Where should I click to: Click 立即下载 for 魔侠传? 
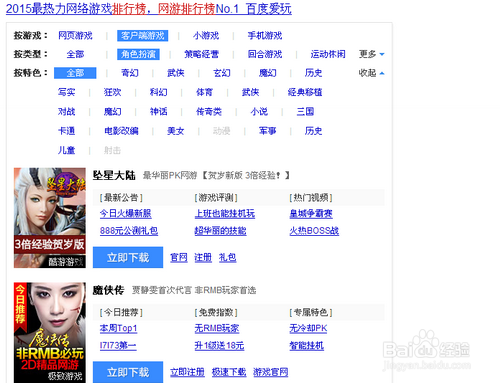pos(128,372)
